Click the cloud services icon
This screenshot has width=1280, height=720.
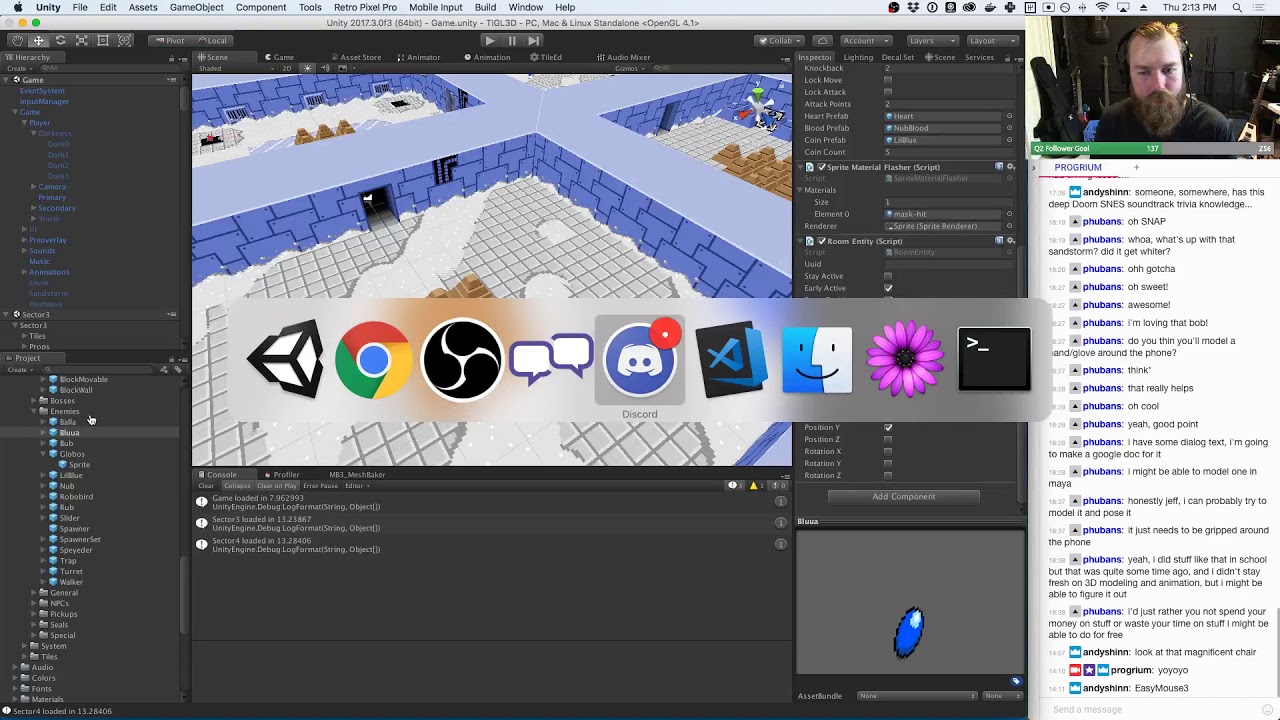click(x=822, y=41)
